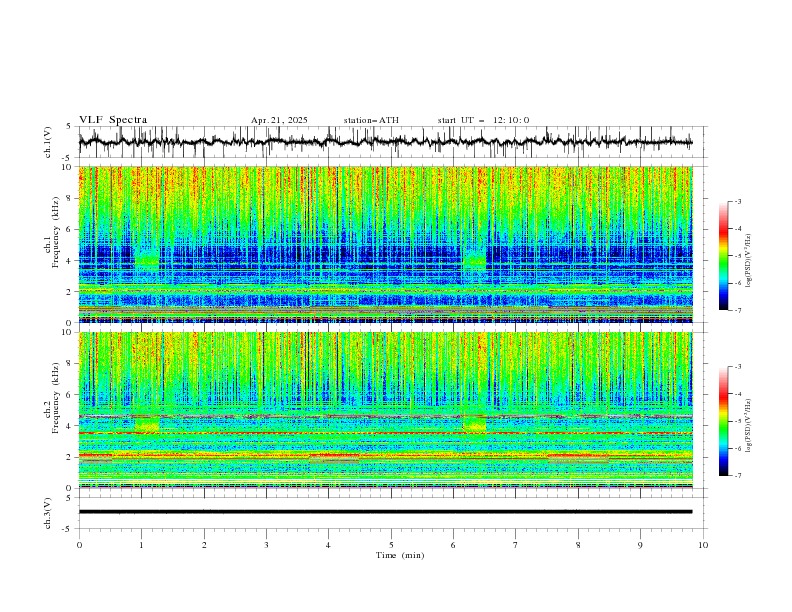Click the time axis tick label "7"
This screenshot has width=792, height=612.
516,545
